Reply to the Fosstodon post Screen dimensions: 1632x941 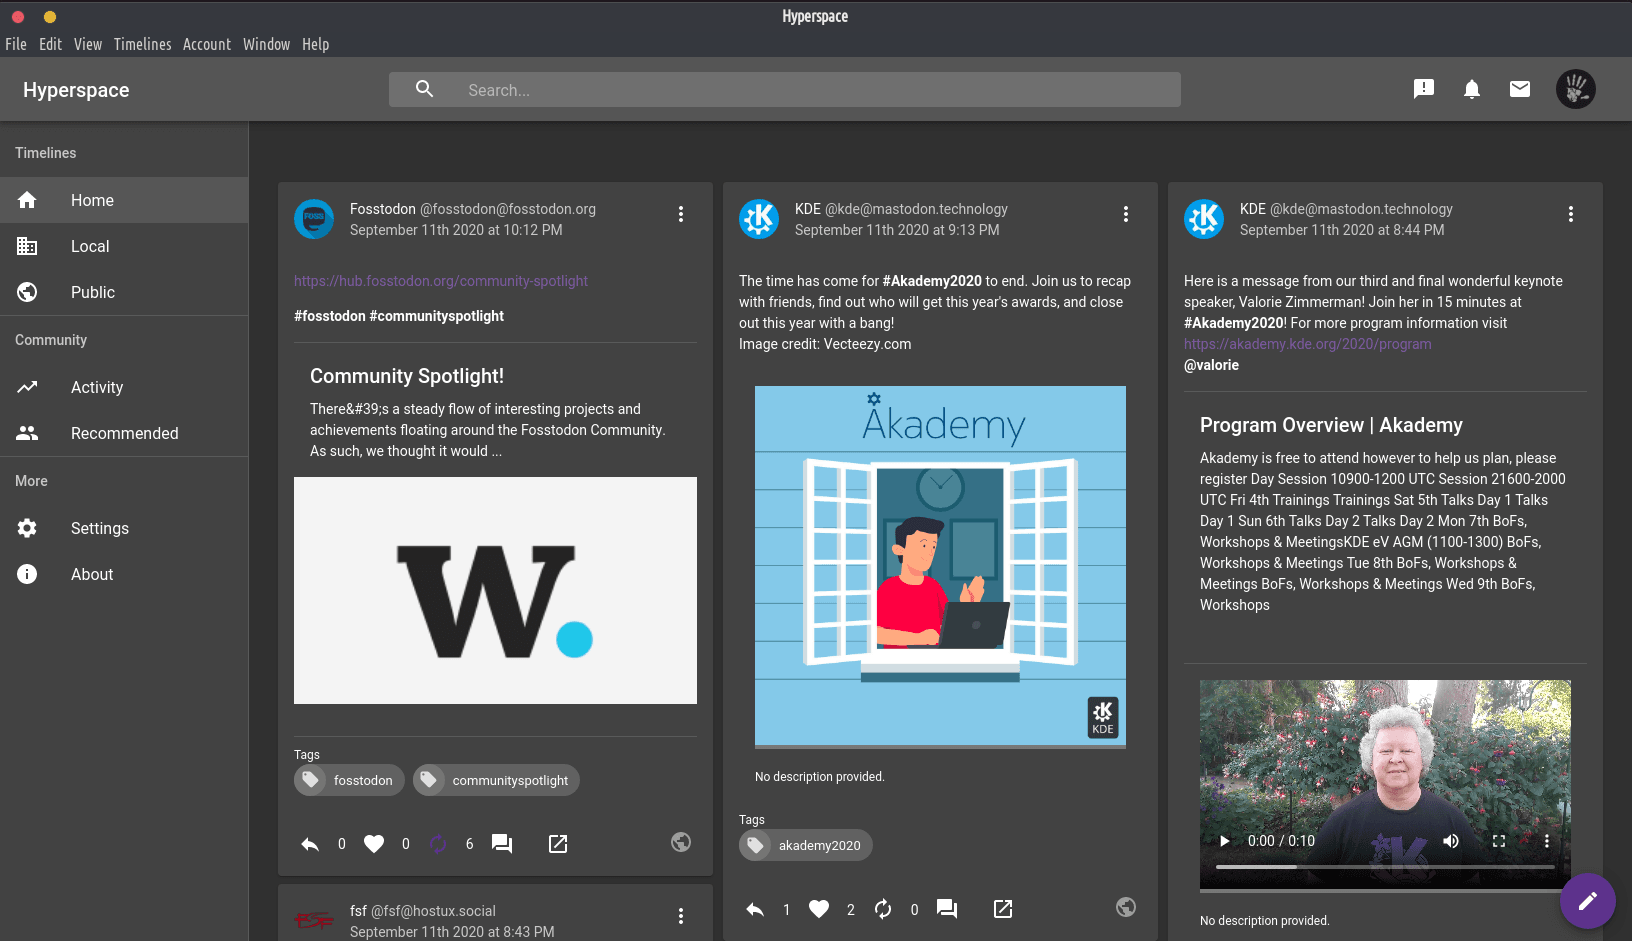tap(310, 844)
